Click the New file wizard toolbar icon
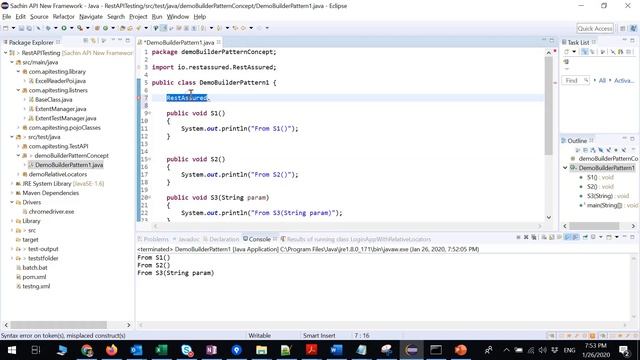Image resolution: width=640 pixels, height=360 pixels. pos(6,28)
